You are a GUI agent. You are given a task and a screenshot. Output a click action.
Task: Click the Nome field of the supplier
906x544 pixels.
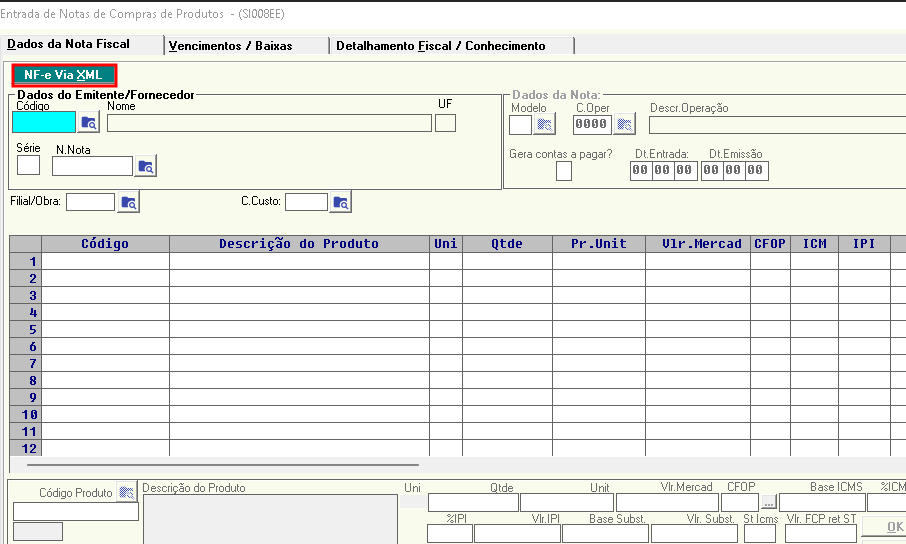tap(269, 123)
